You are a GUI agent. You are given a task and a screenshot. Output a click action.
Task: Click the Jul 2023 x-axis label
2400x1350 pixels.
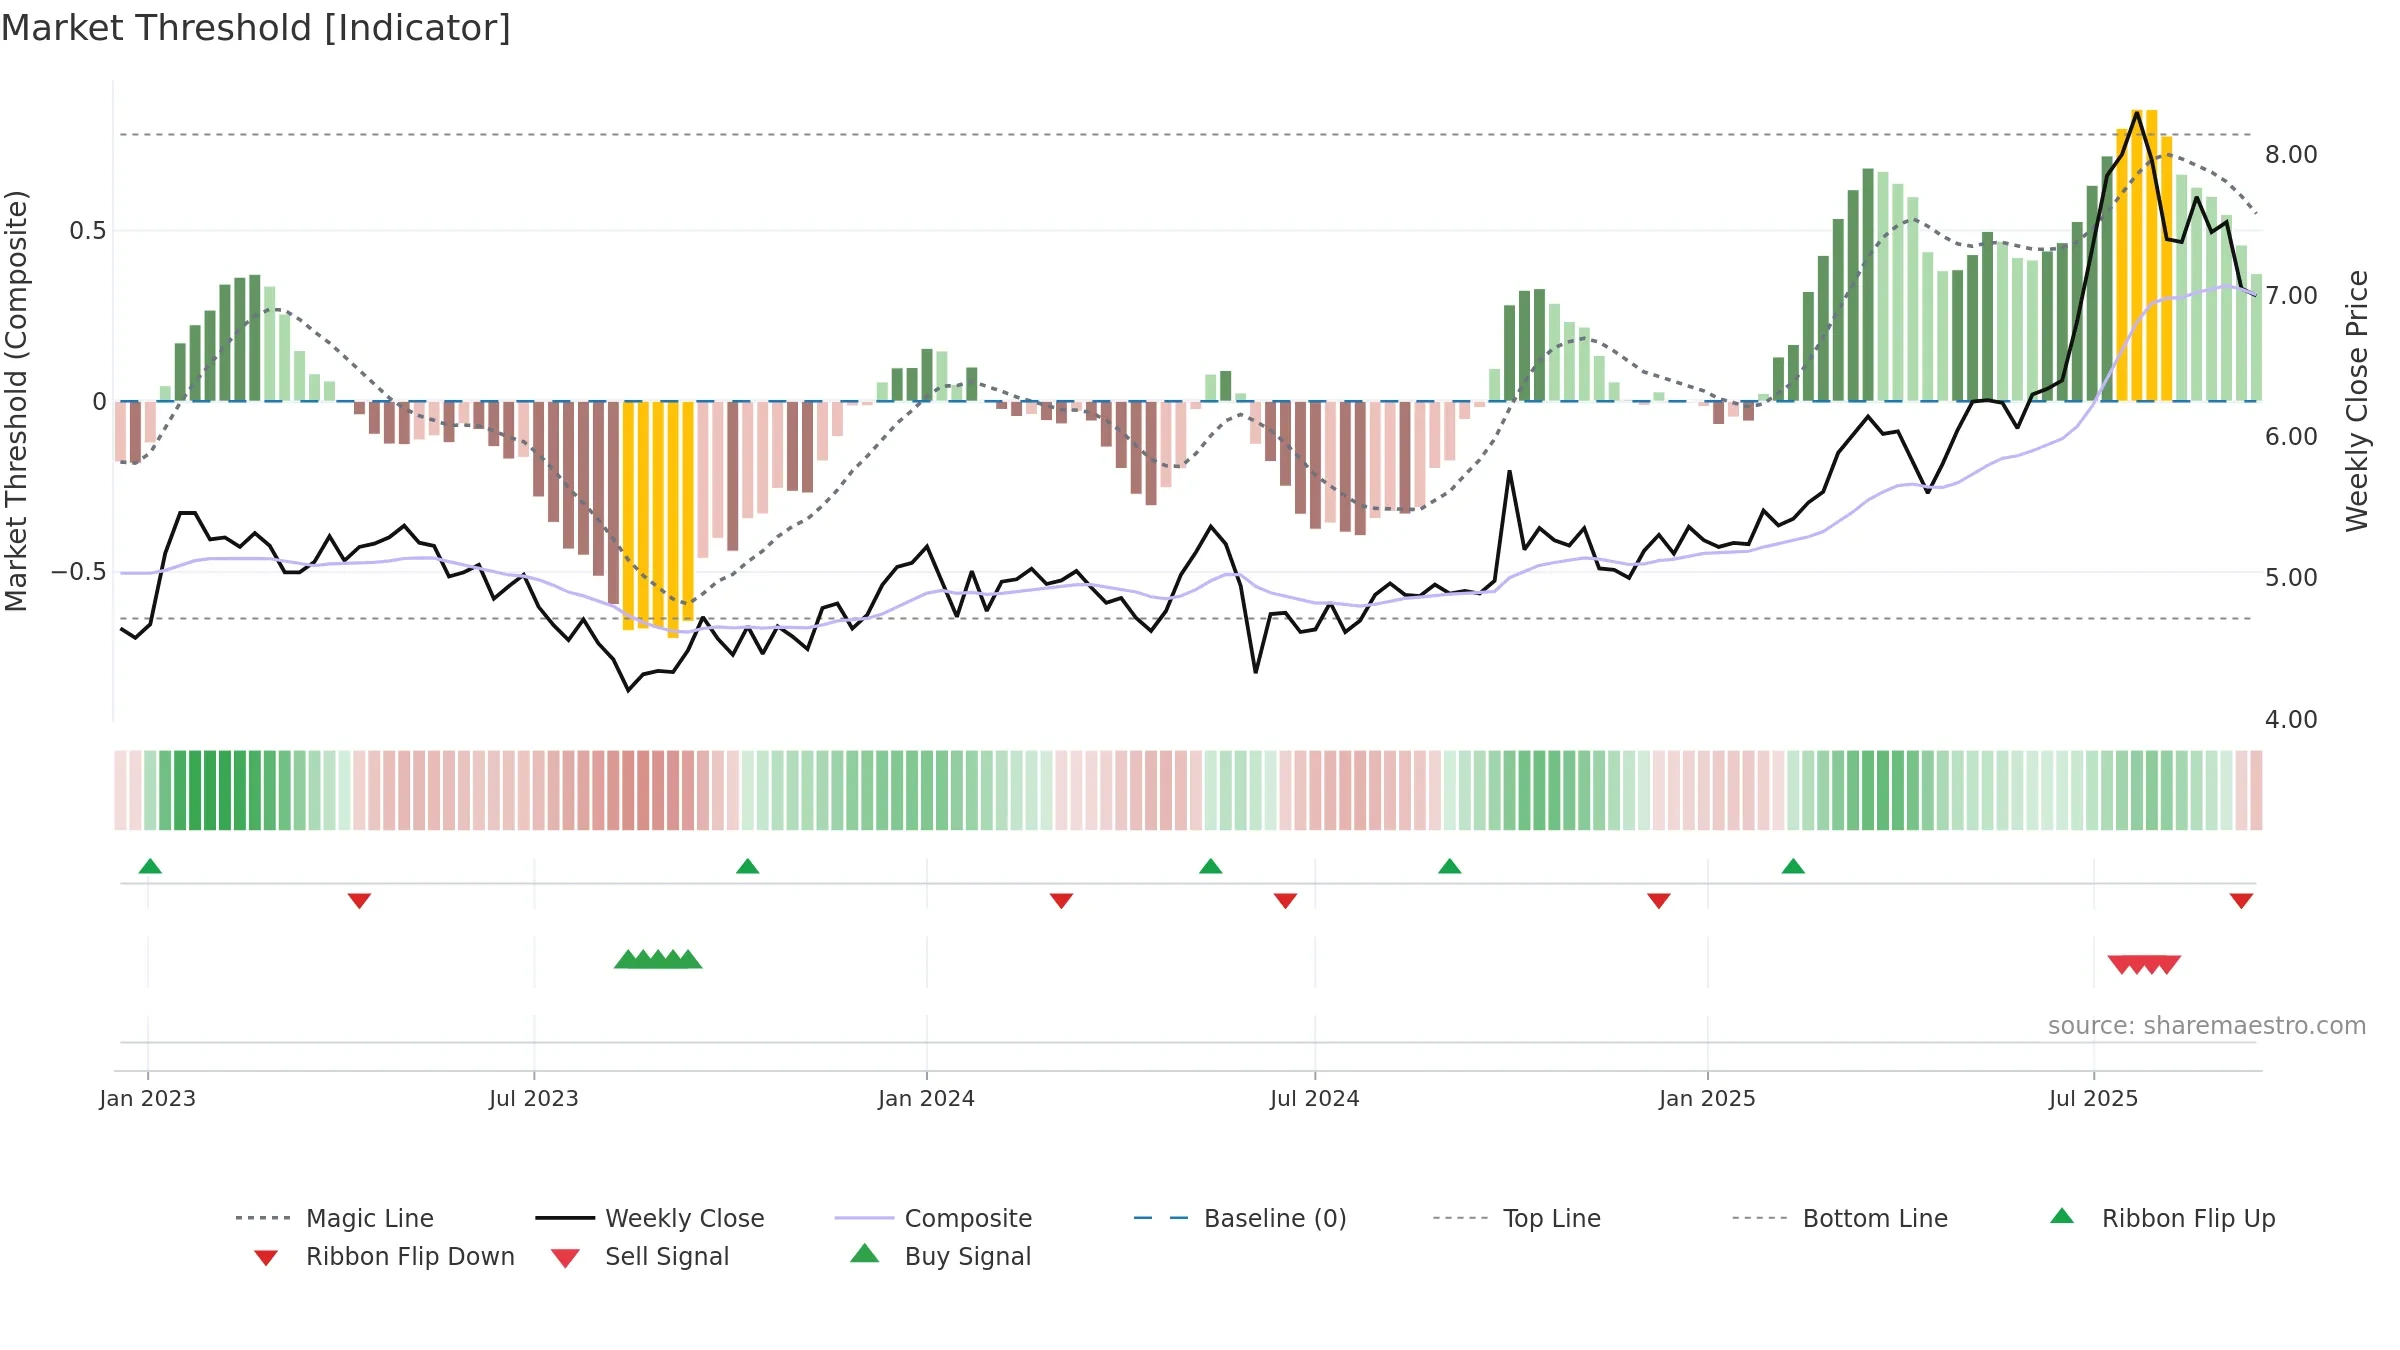(x=534, y=1098)
